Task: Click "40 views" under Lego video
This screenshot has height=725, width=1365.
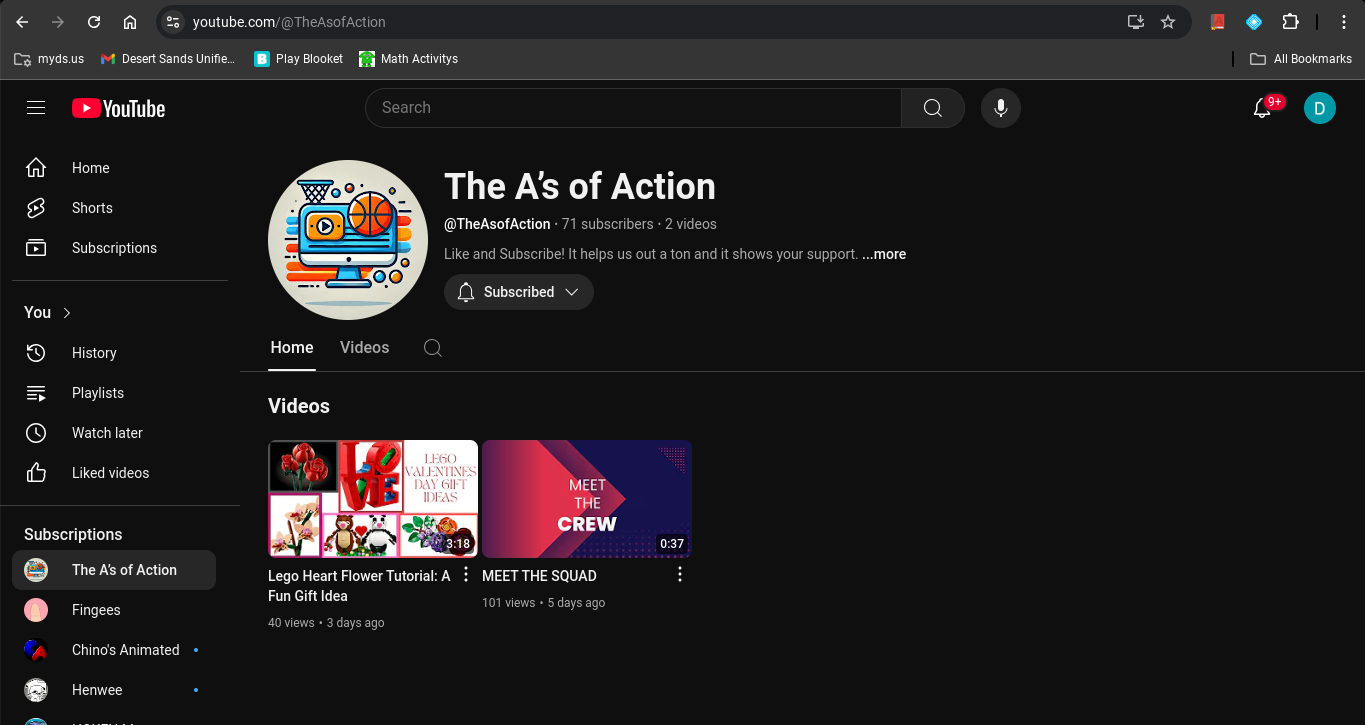Action: (x=291, y=623)
